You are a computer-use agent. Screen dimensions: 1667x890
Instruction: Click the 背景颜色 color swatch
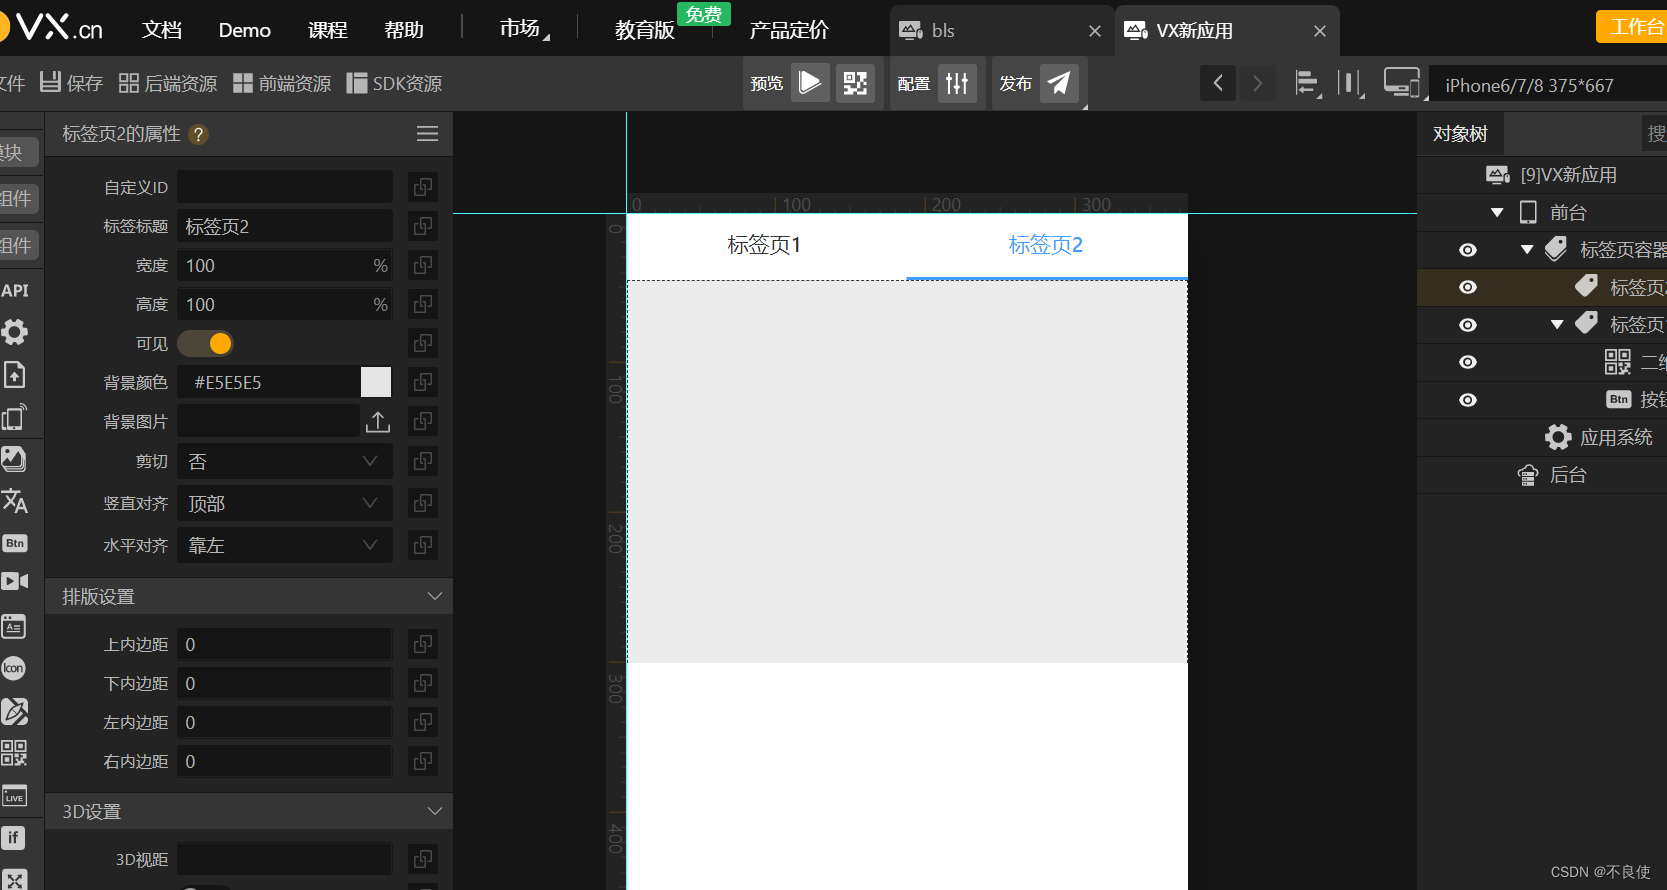pyautogui.click(x=376, y=382)
